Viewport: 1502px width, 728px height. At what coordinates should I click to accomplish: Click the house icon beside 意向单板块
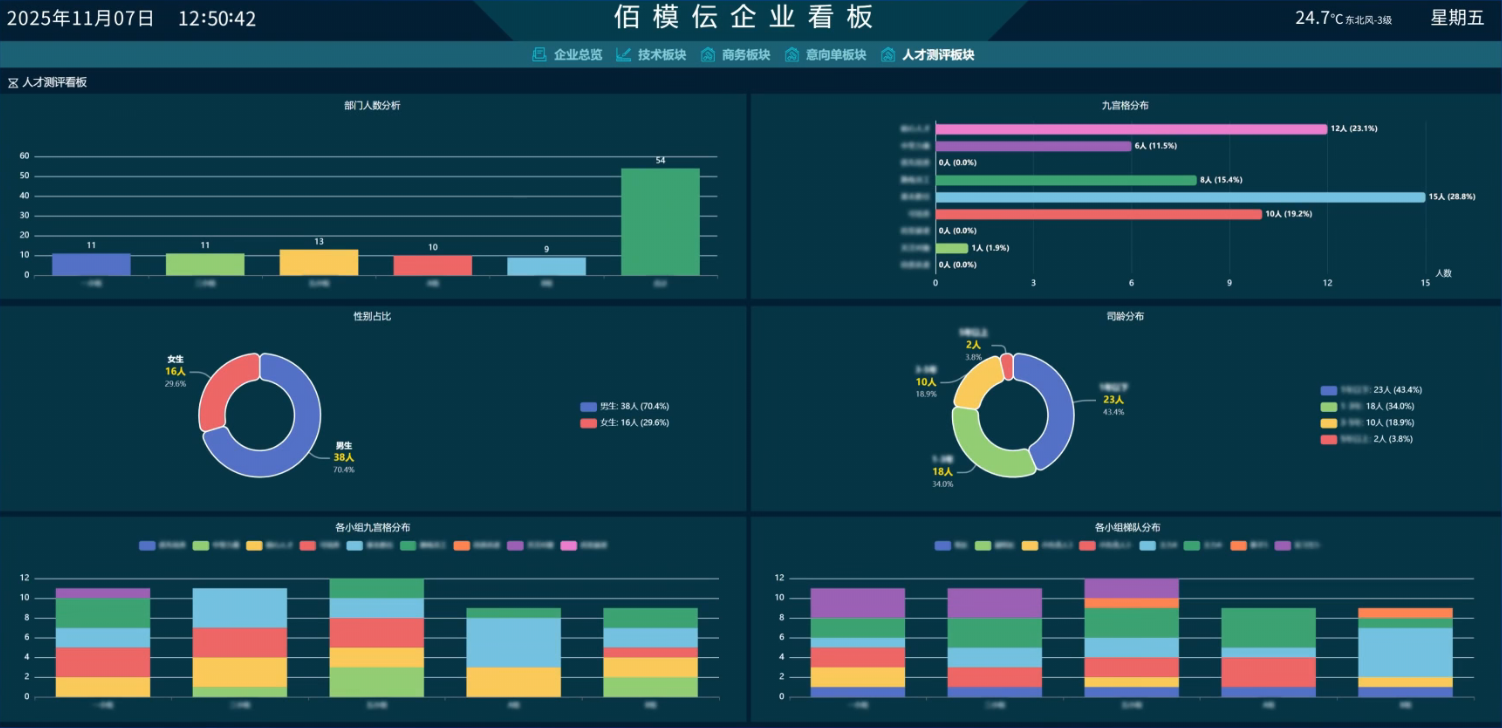click(792, 55)
